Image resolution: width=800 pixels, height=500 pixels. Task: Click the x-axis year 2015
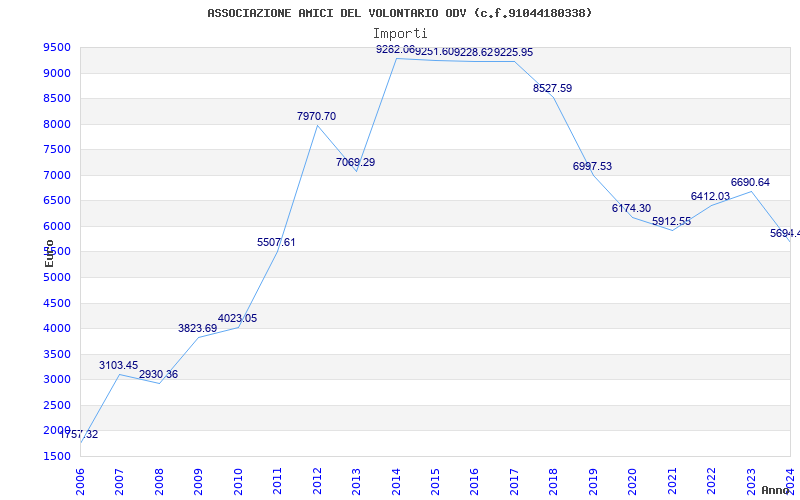tap(435, 482)
